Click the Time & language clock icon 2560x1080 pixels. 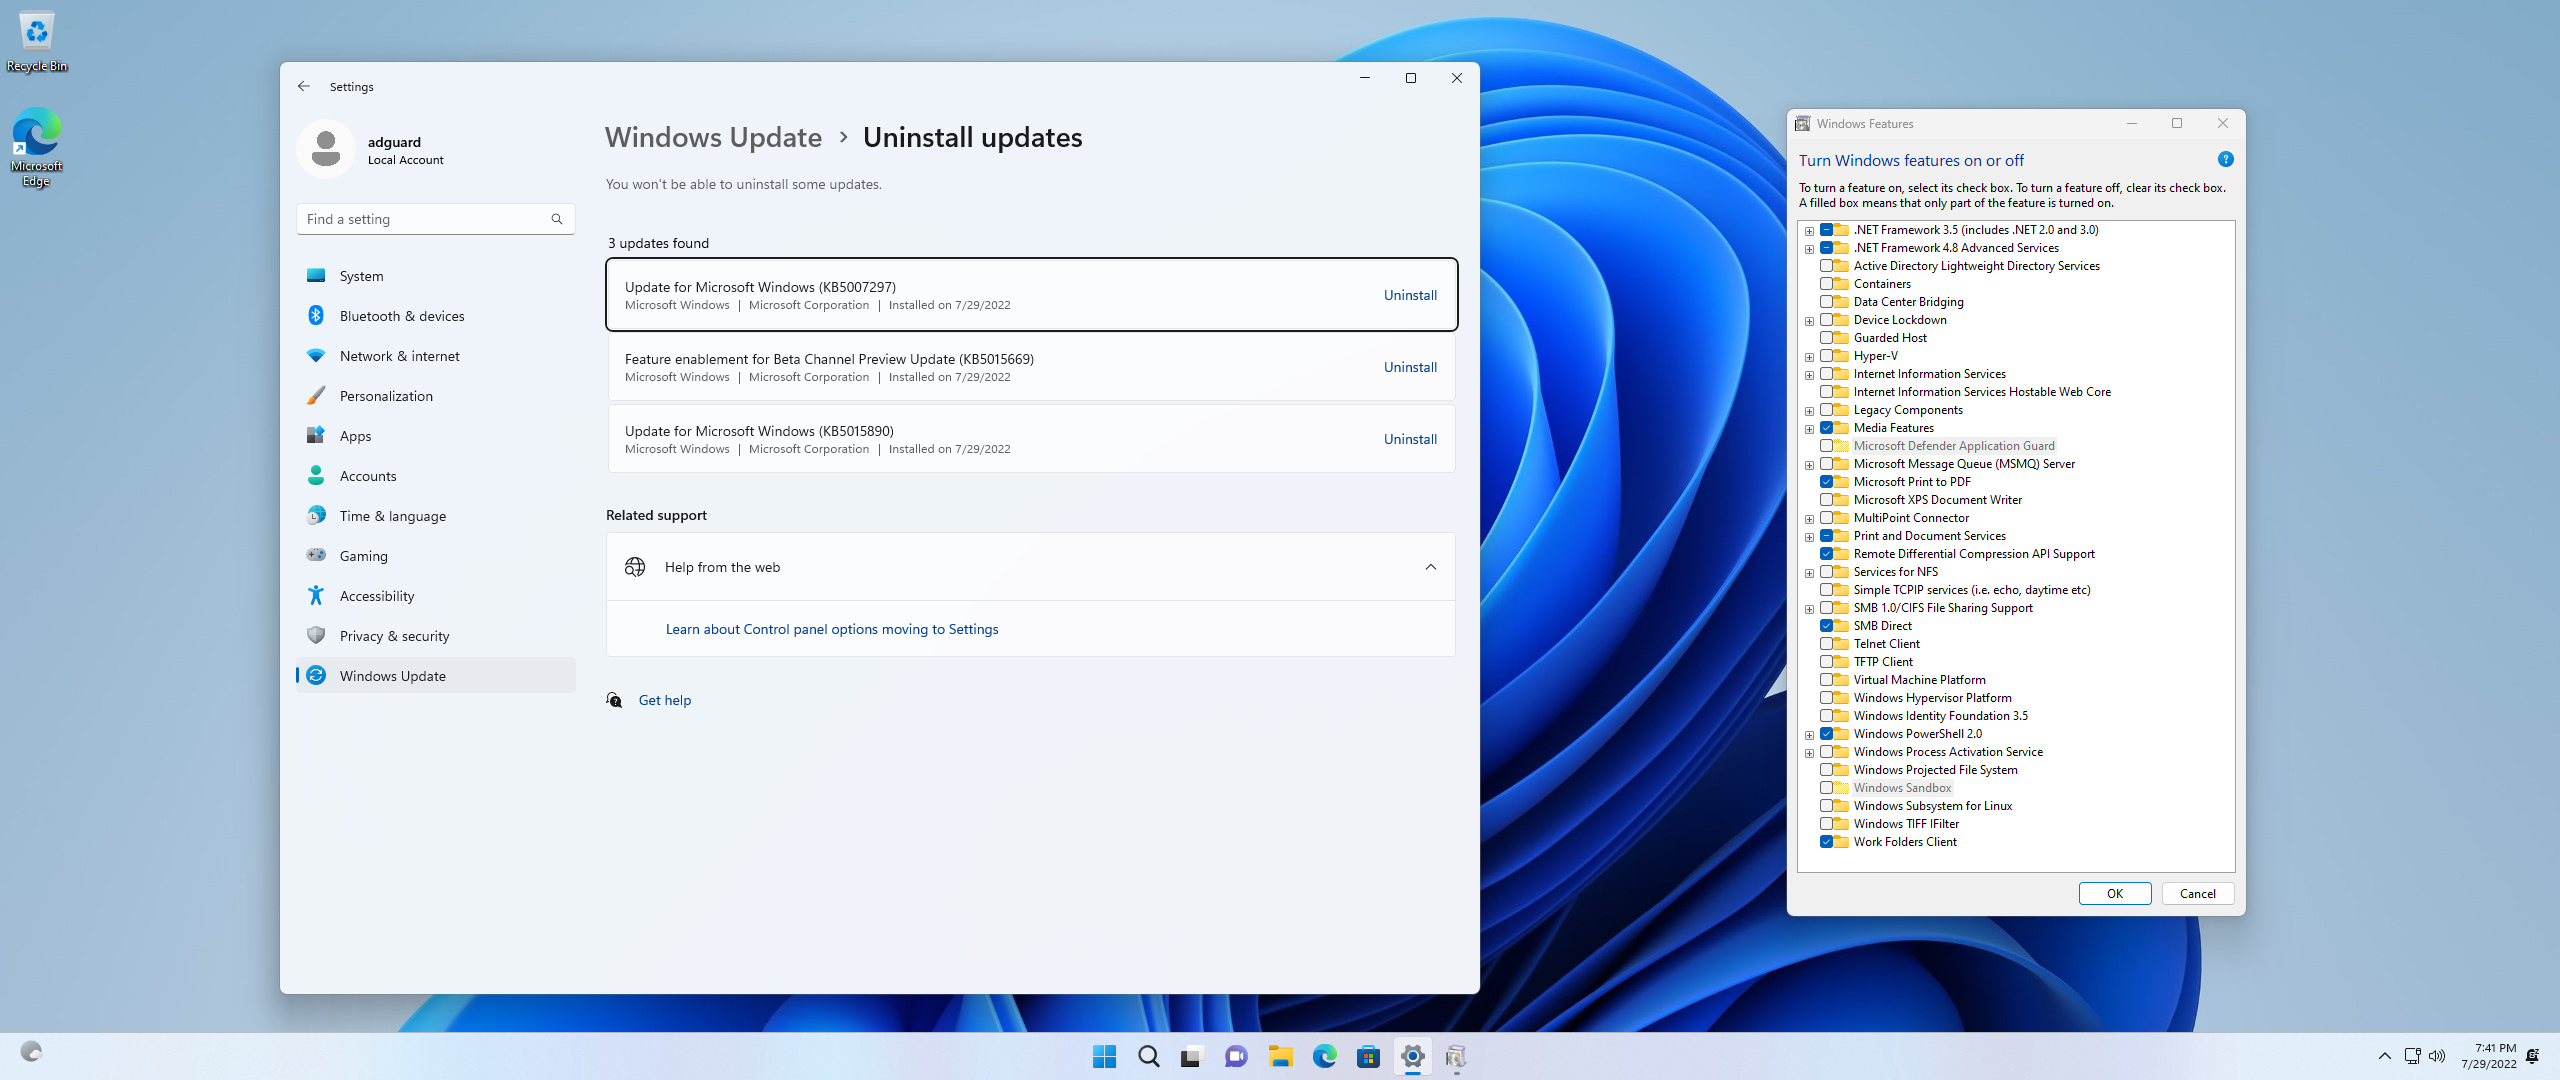click(x=316, y=516)
